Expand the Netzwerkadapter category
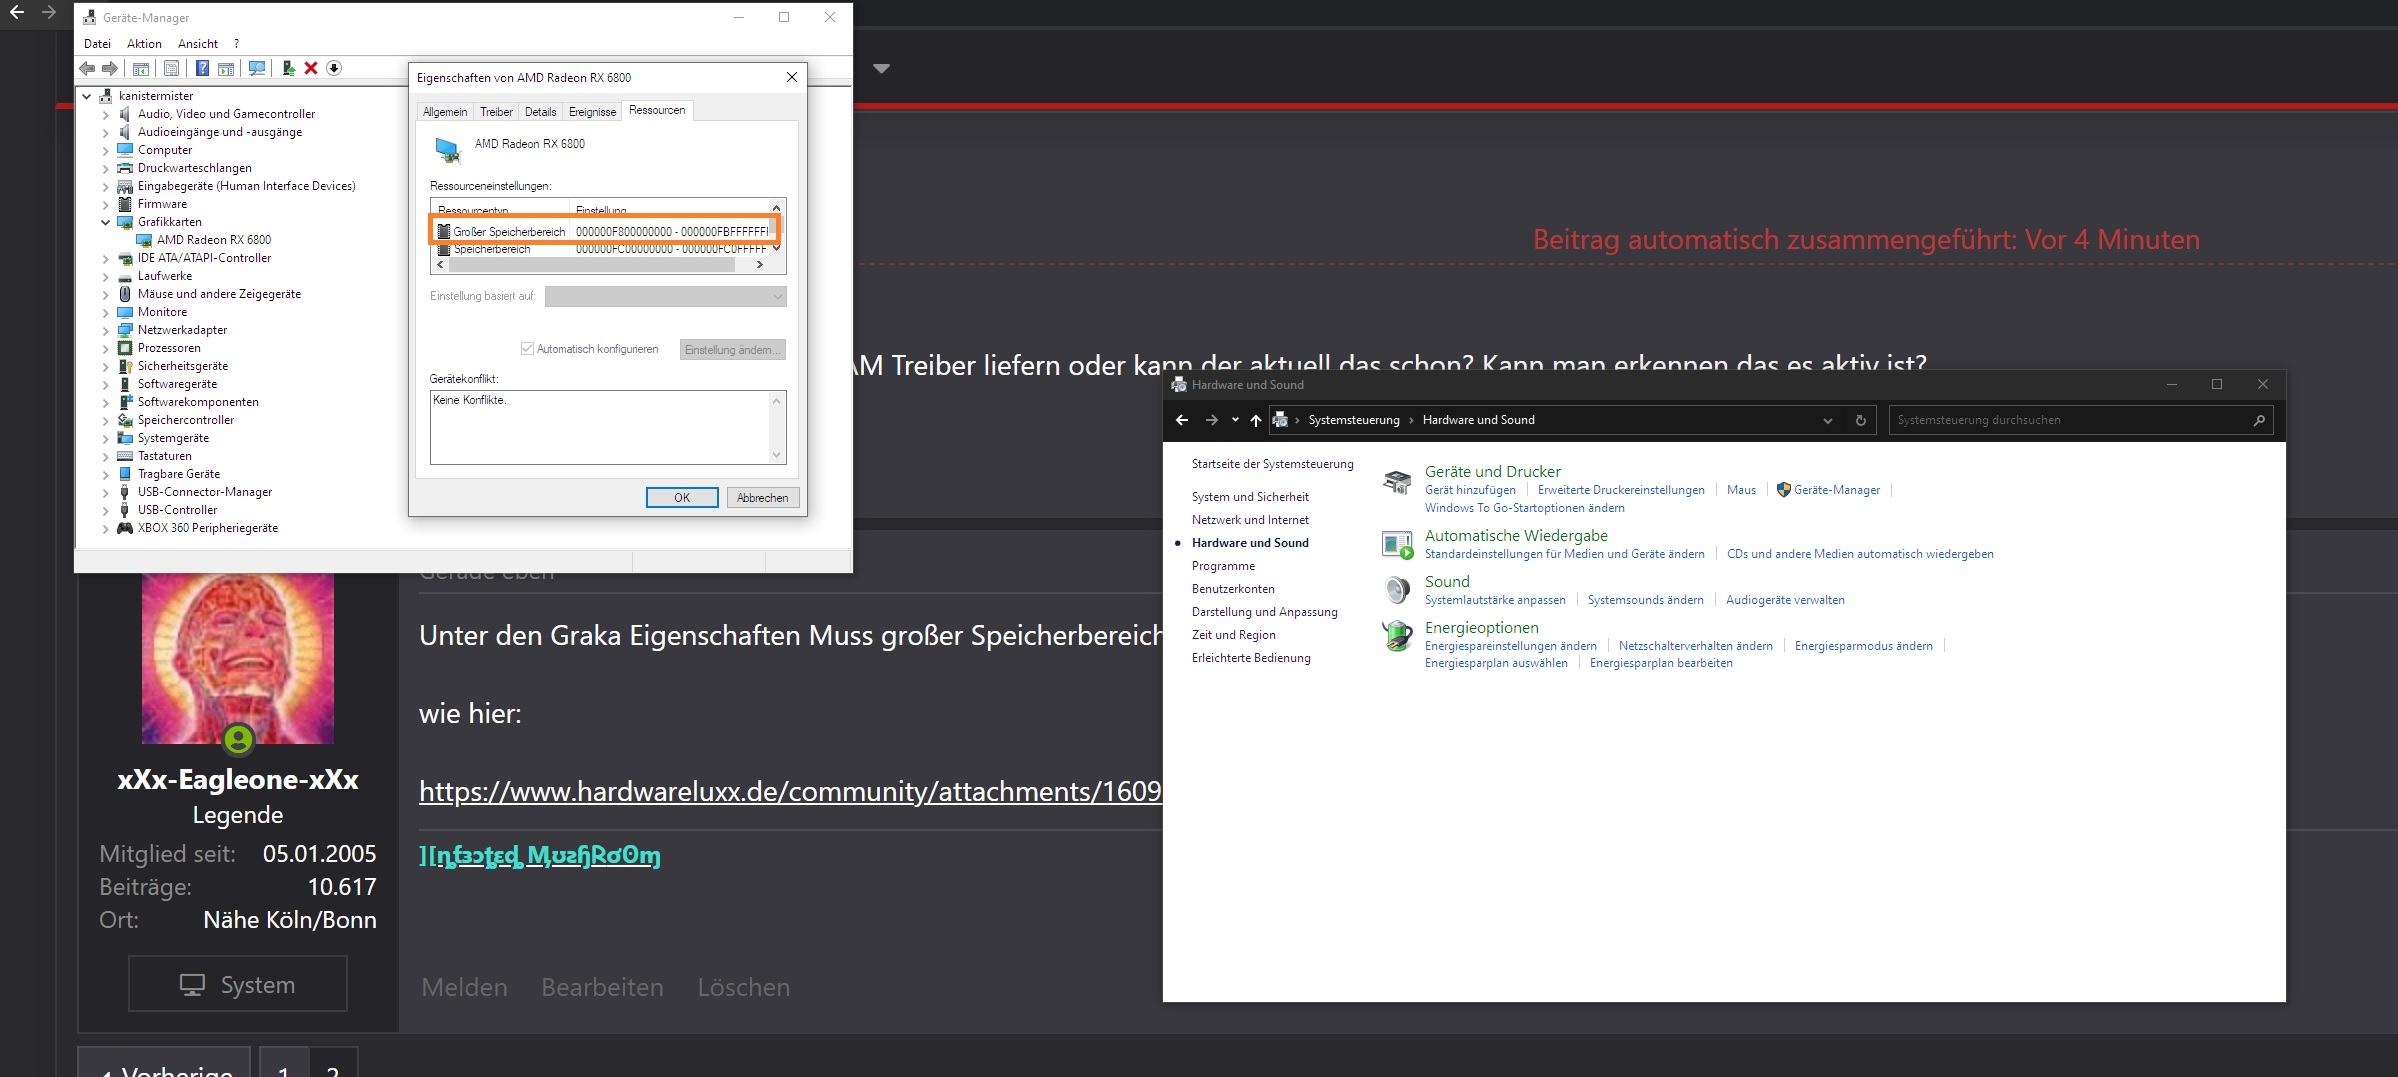 (x=106, y=330)
